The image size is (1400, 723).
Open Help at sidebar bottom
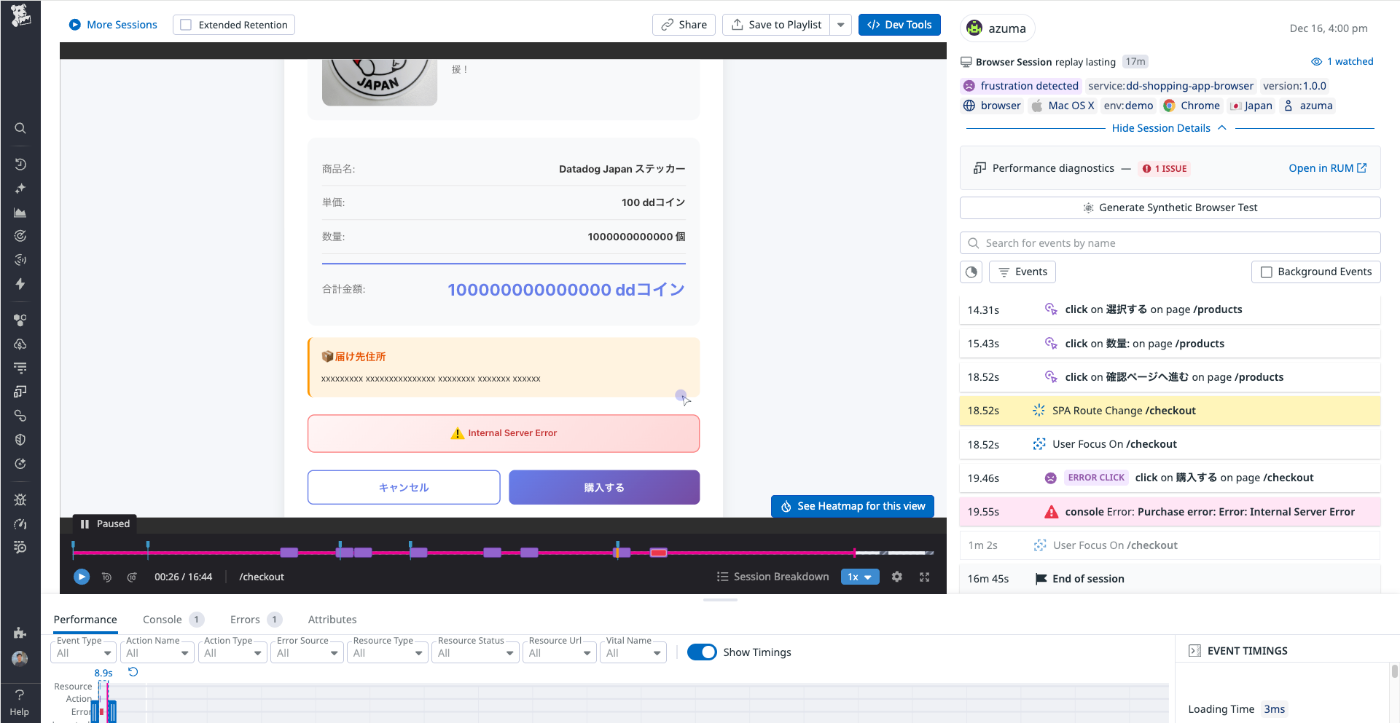point(20,702)
